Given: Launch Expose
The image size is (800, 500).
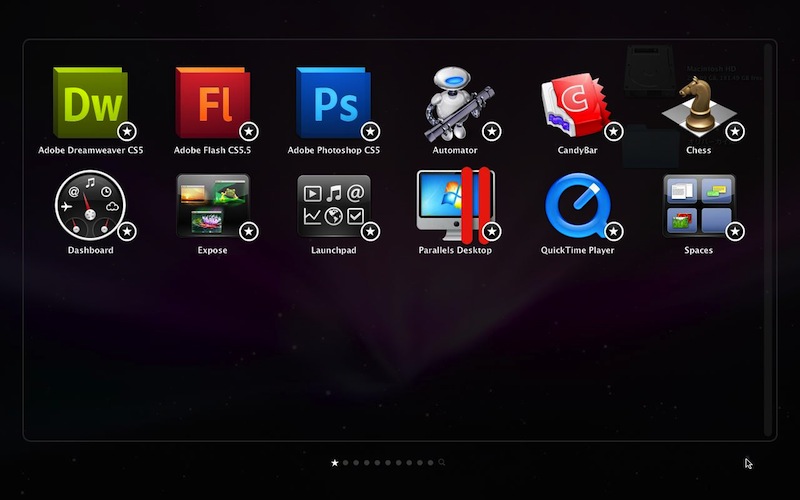Looking at the screenshot, I should 212,204.
